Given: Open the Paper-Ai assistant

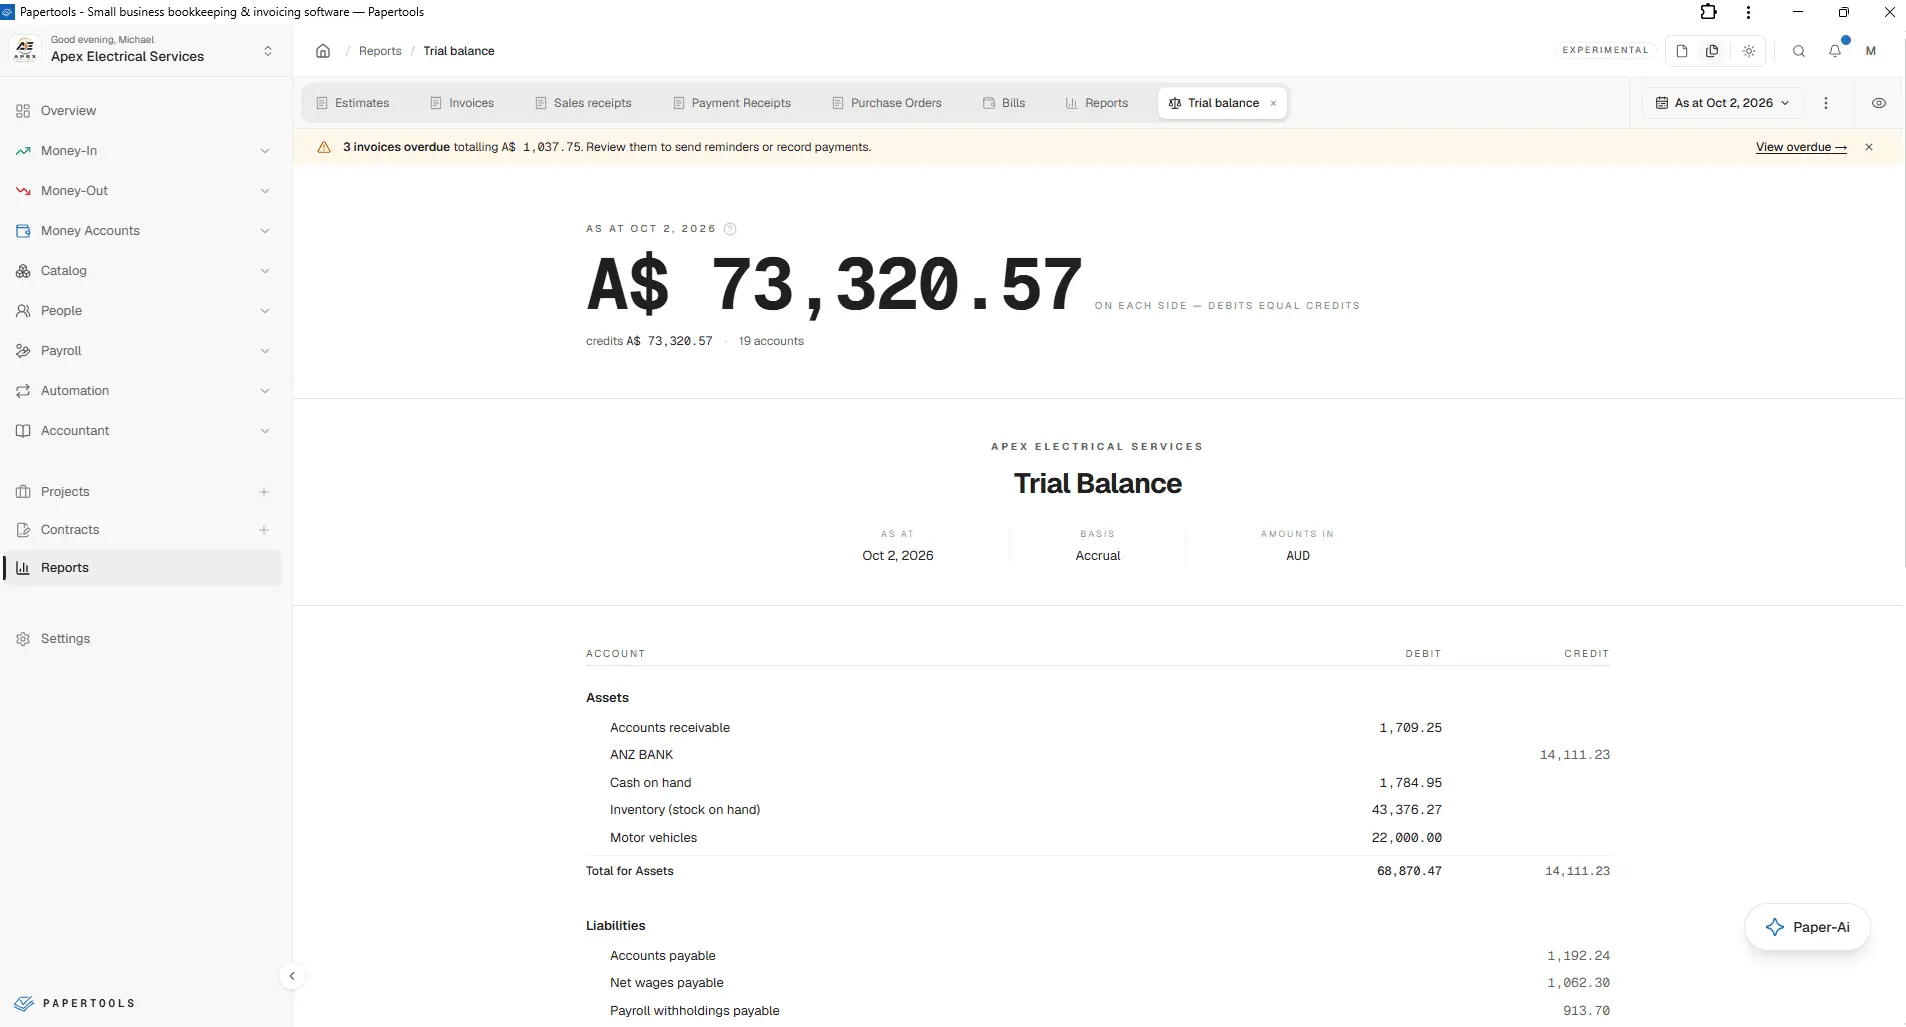Looking at the screenshot, I should (1807, 927).
